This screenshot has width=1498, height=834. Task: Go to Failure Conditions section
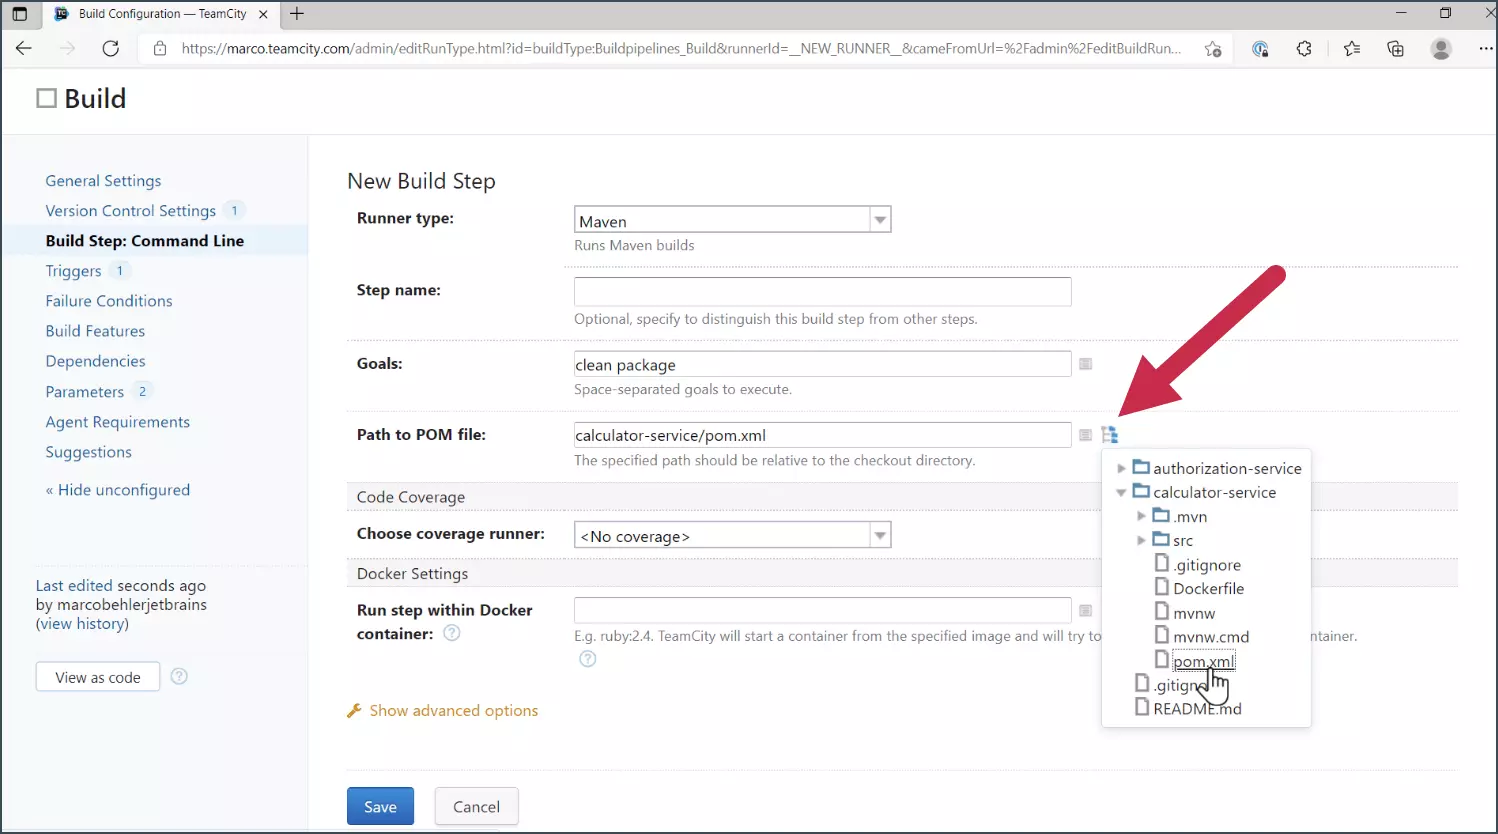click(x=109, y=301)
